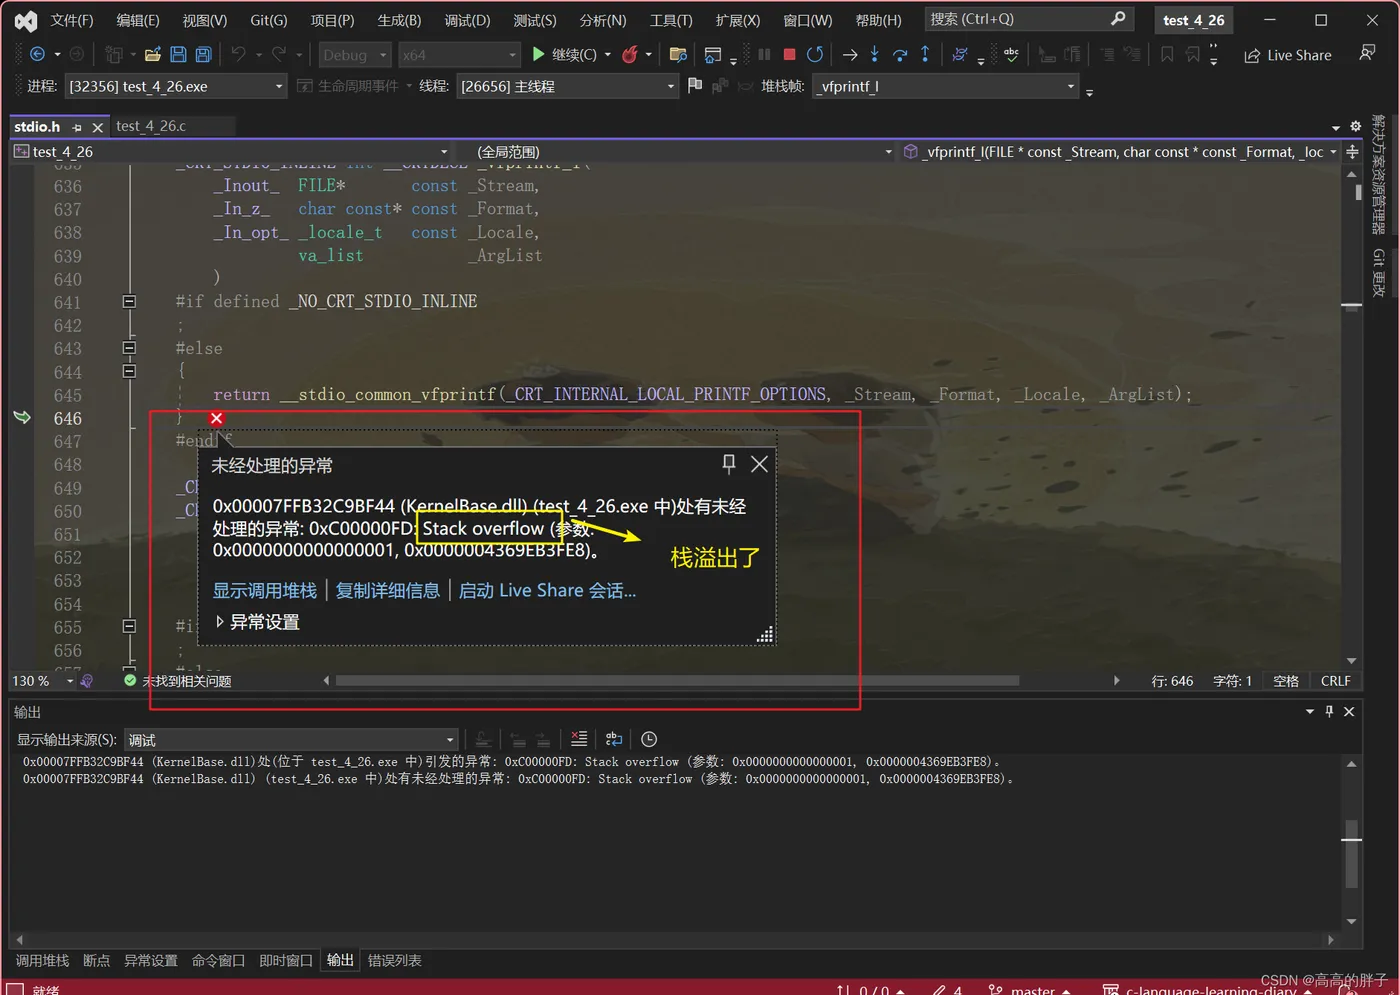Open the Live Share button
Viewport: 1400px width, 995px height.
click(x=1287, y=55)
